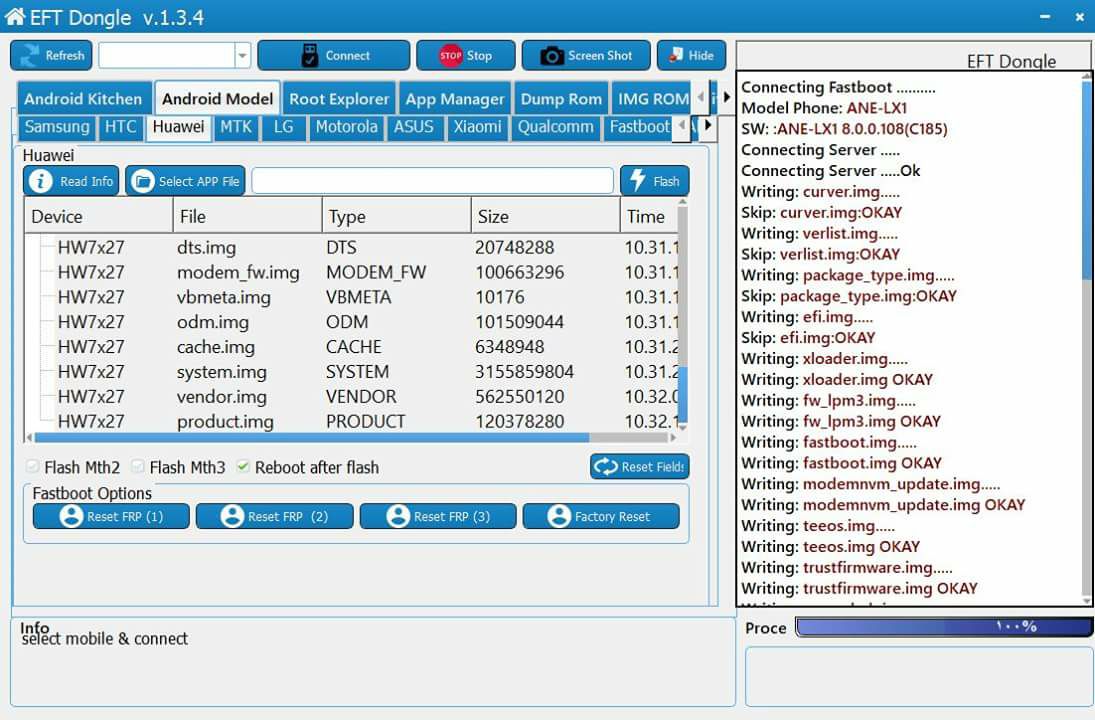Click Select APP File button
Screen dimensions: 1095x720
(x=186, y=181)
